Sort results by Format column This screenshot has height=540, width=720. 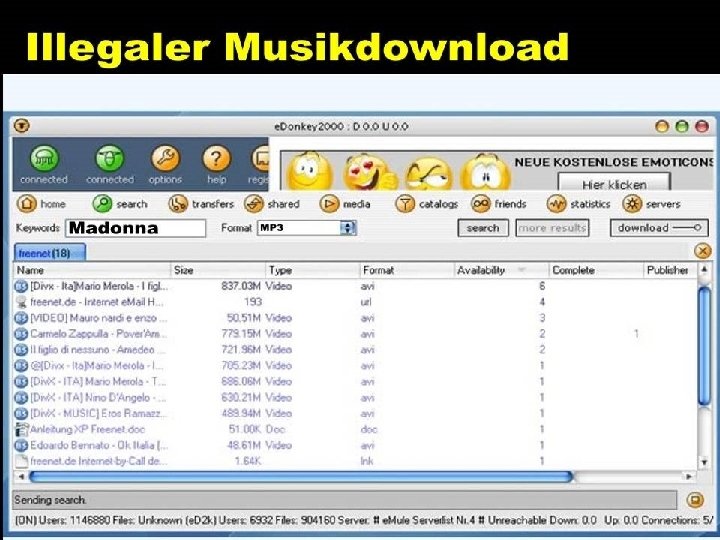(407, 270)
